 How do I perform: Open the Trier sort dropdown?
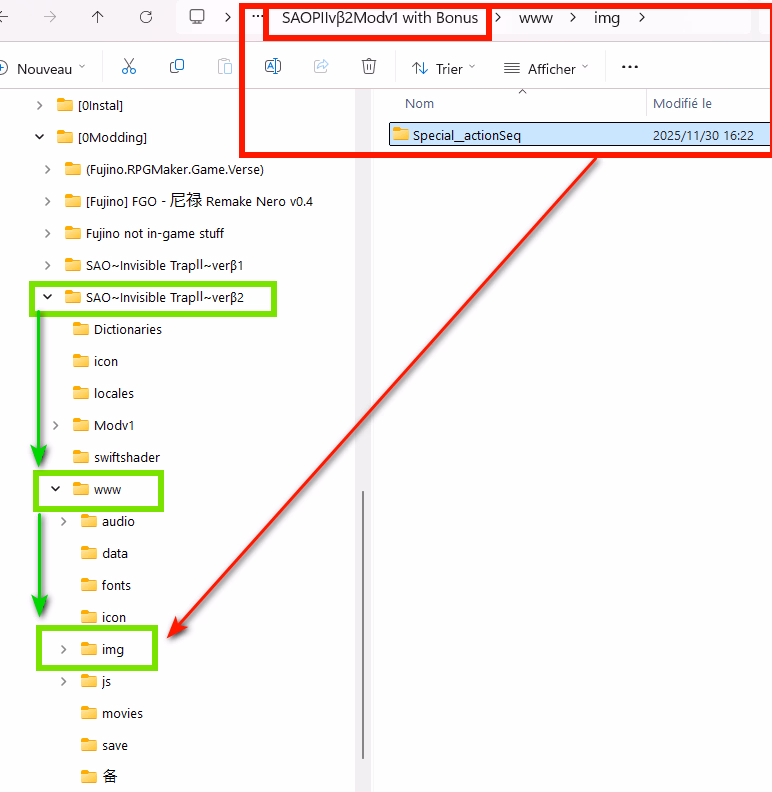pyautogui.click(x=444, y=68)
